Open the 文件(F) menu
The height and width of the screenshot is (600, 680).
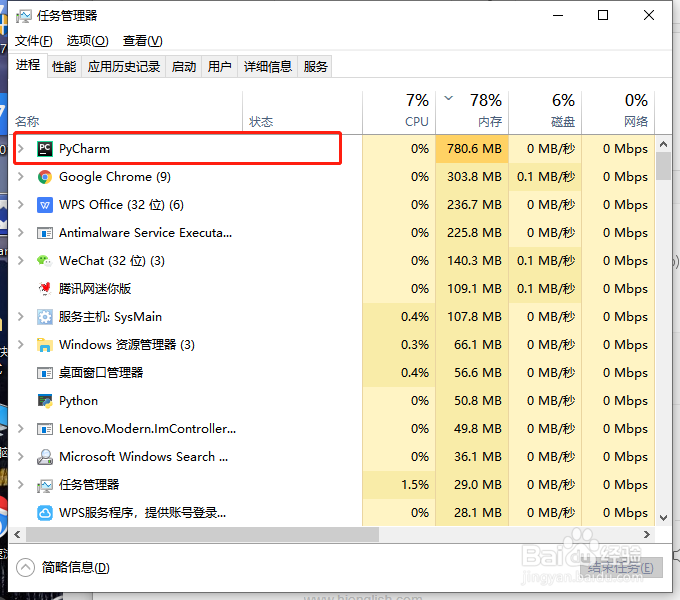(x=33, y=41)
